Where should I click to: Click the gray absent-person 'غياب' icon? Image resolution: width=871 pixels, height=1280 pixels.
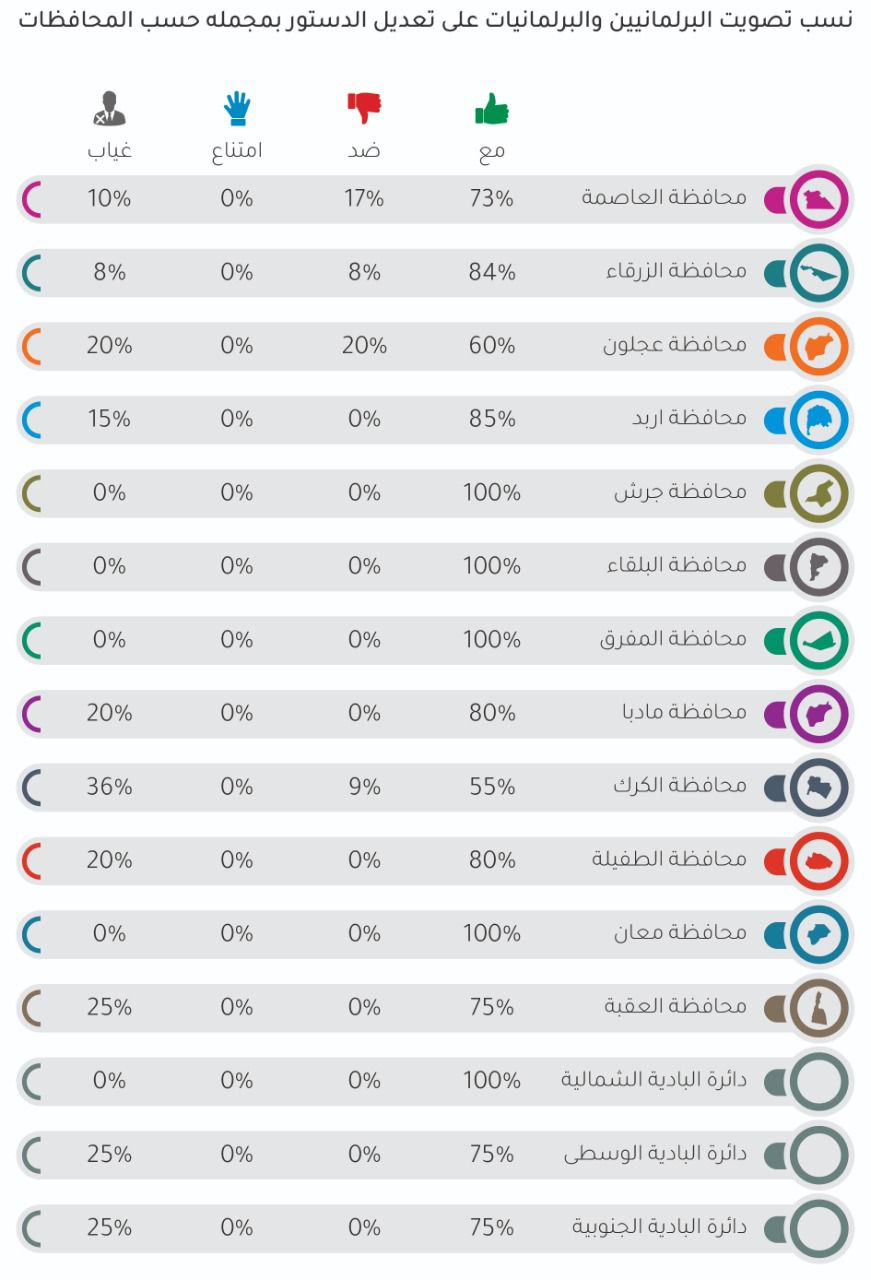(109, 108)
